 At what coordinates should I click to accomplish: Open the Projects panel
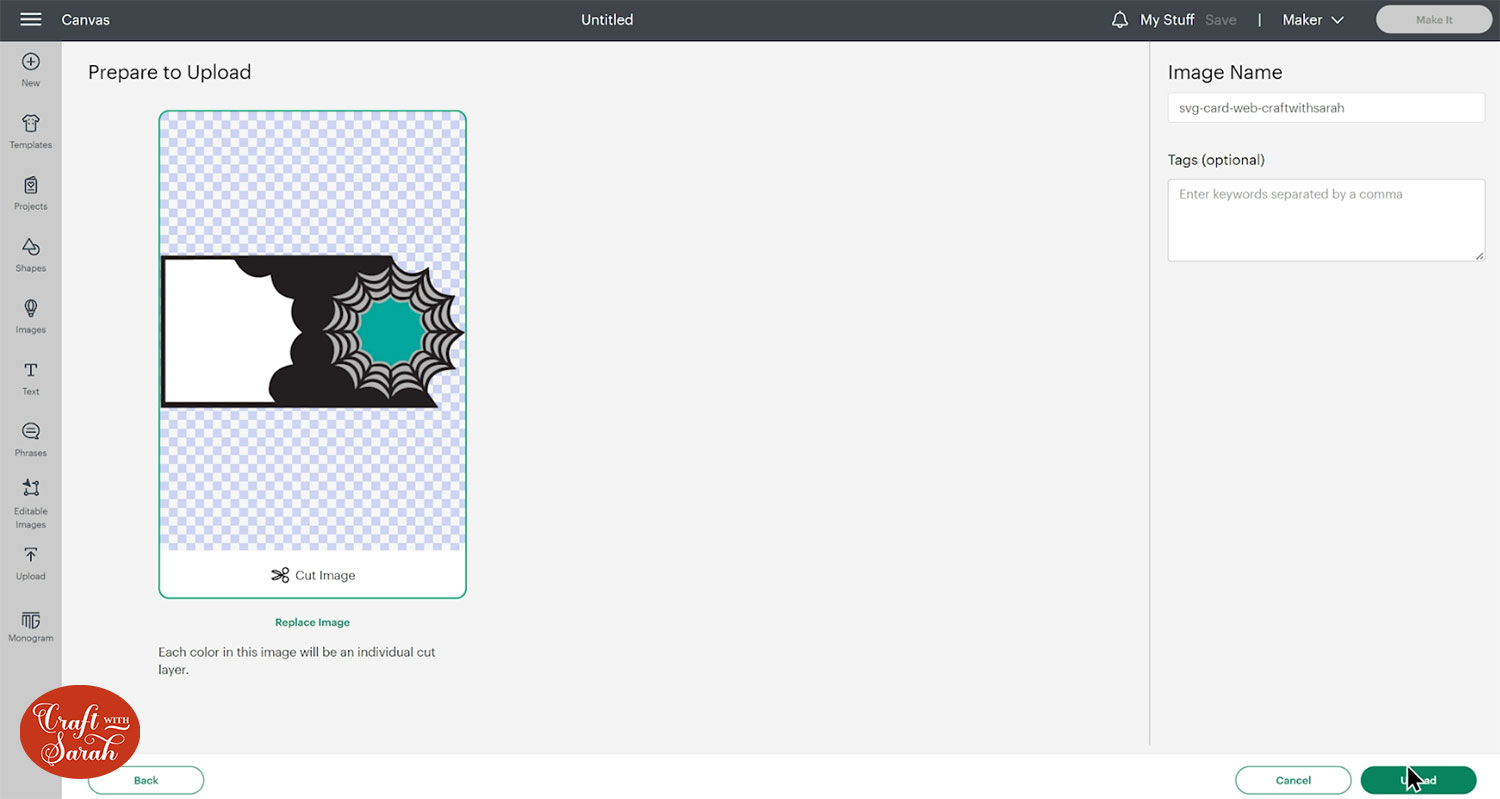coord(31,194)
